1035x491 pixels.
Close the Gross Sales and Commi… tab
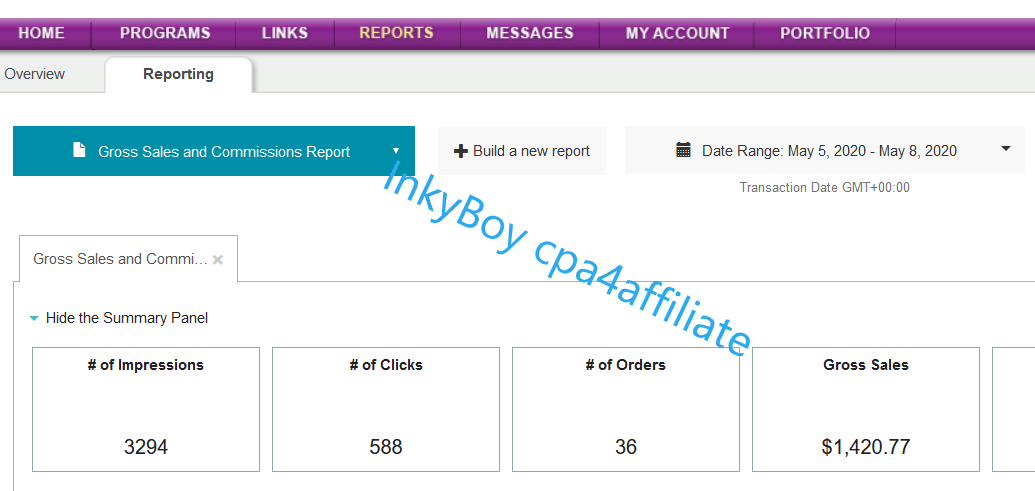click(218, 260)
